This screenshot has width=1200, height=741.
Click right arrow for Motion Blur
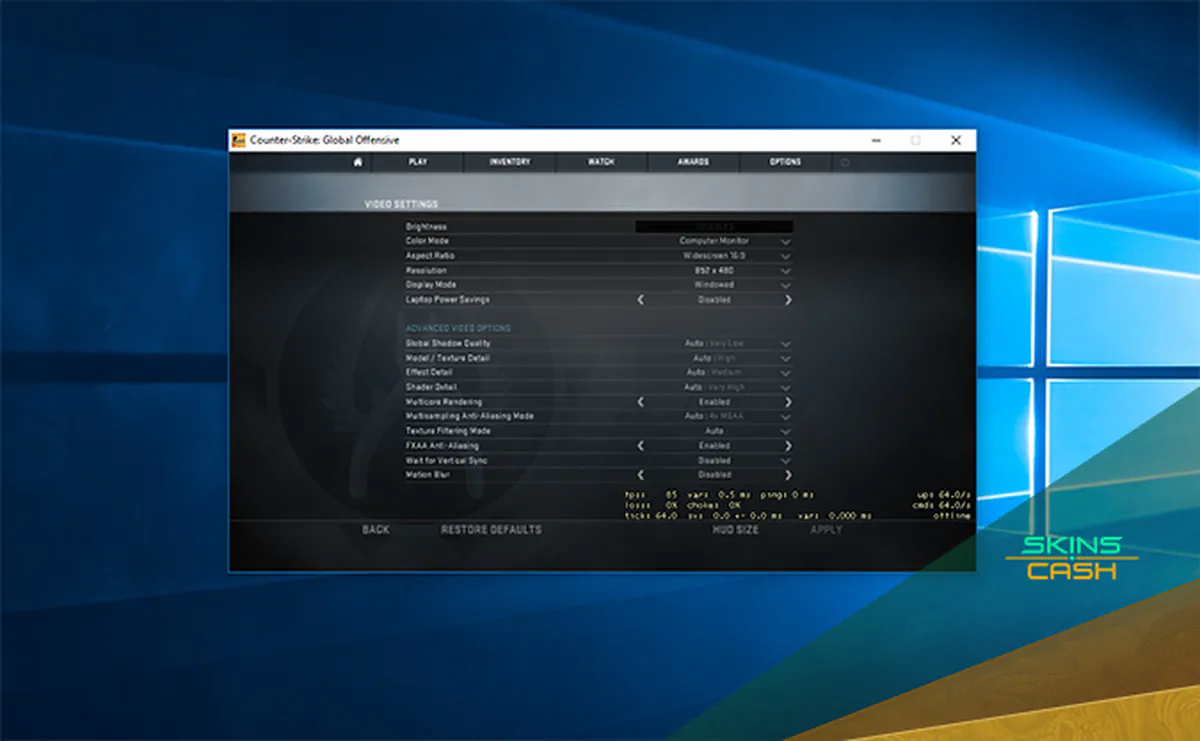(788, 475)
